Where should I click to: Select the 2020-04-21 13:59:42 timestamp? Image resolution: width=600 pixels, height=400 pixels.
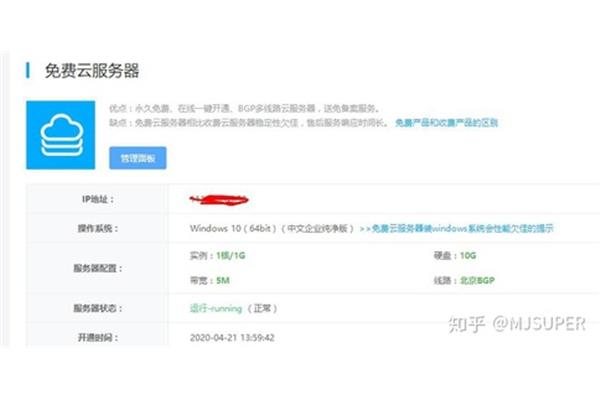click(232, 337)
